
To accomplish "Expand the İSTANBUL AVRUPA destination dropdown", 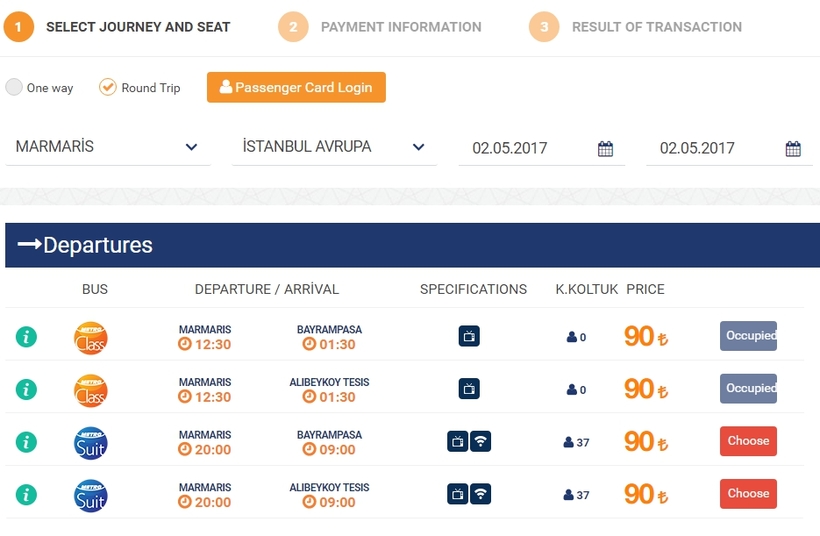I will point(334,147).
